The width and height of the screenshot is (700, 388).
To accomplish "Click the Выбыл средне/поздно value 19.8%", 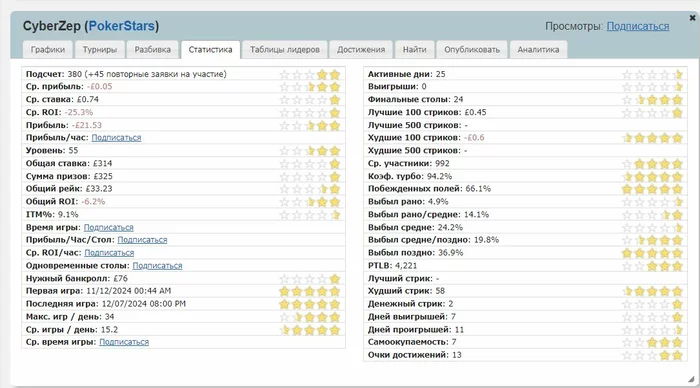I will pos(486,240).
